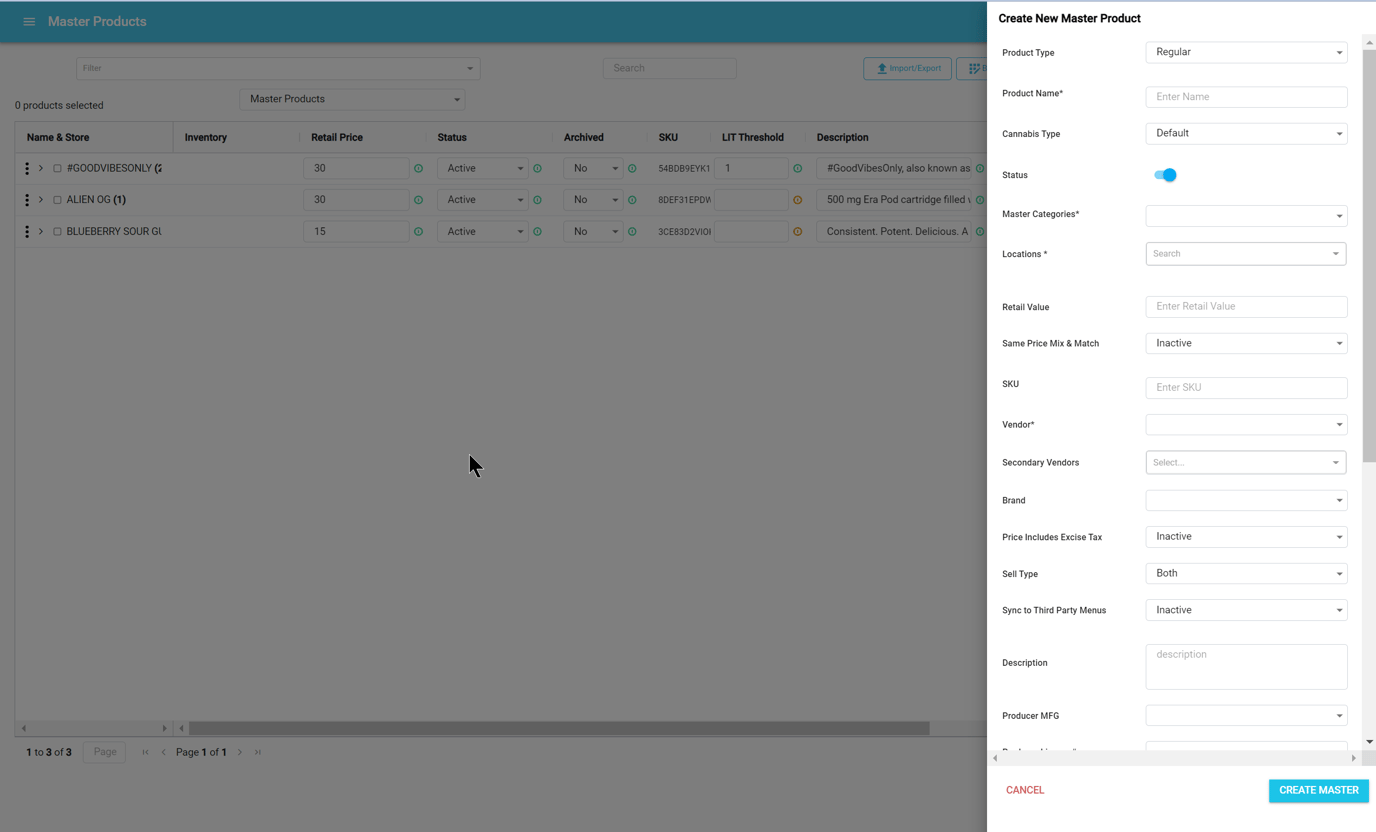1376x832 pixels.
Task: Click the CREATE MASTER button
Action: (1319, 790)
